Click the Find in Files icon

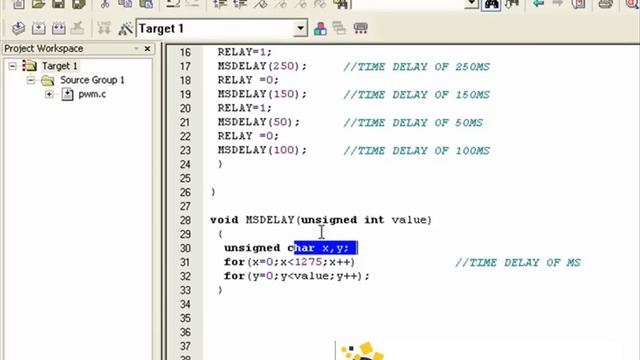pos(341,4)
